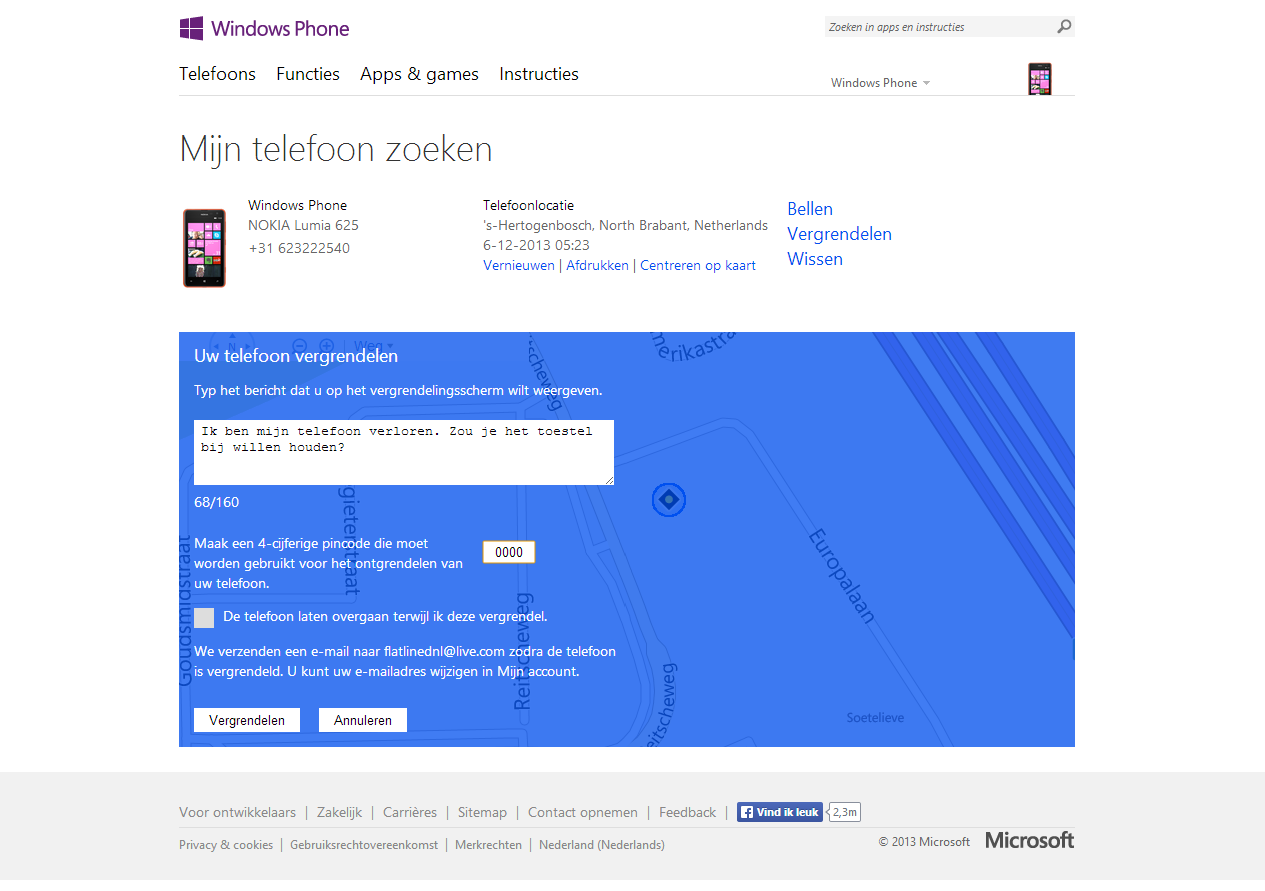Click the Carrières footer link
This screenshot has height=891, width=1265.
click(410, 812)
